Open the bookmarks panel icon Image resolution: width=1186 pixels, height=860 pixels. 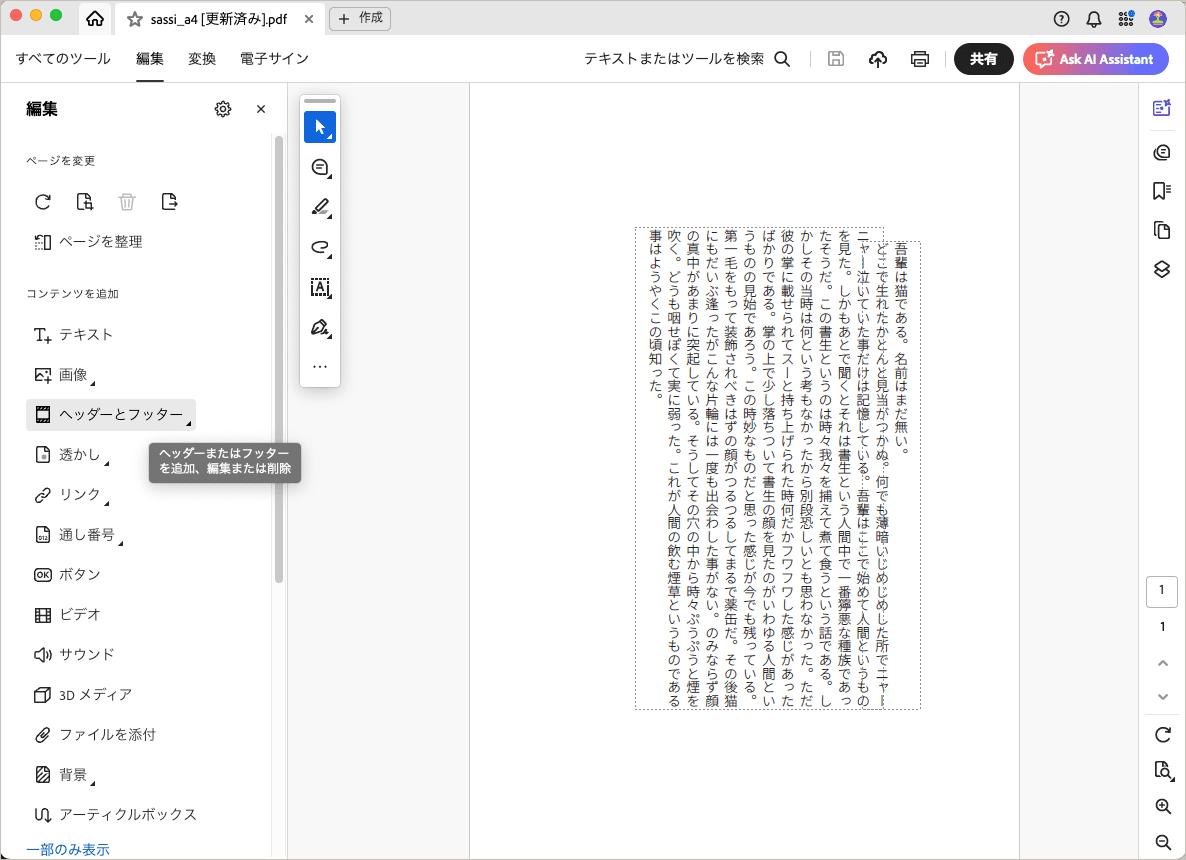click(x=1162, y=191)
